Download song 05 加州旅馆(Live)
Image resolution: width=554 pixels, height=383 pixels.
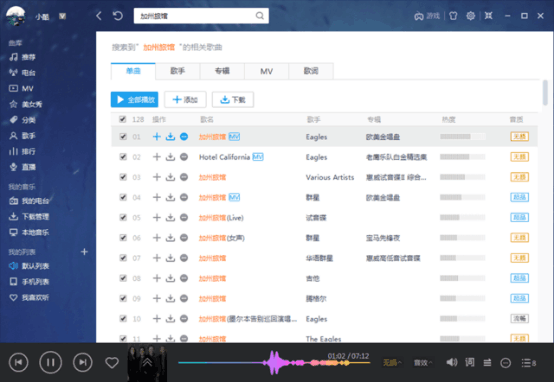coord(170,218)
